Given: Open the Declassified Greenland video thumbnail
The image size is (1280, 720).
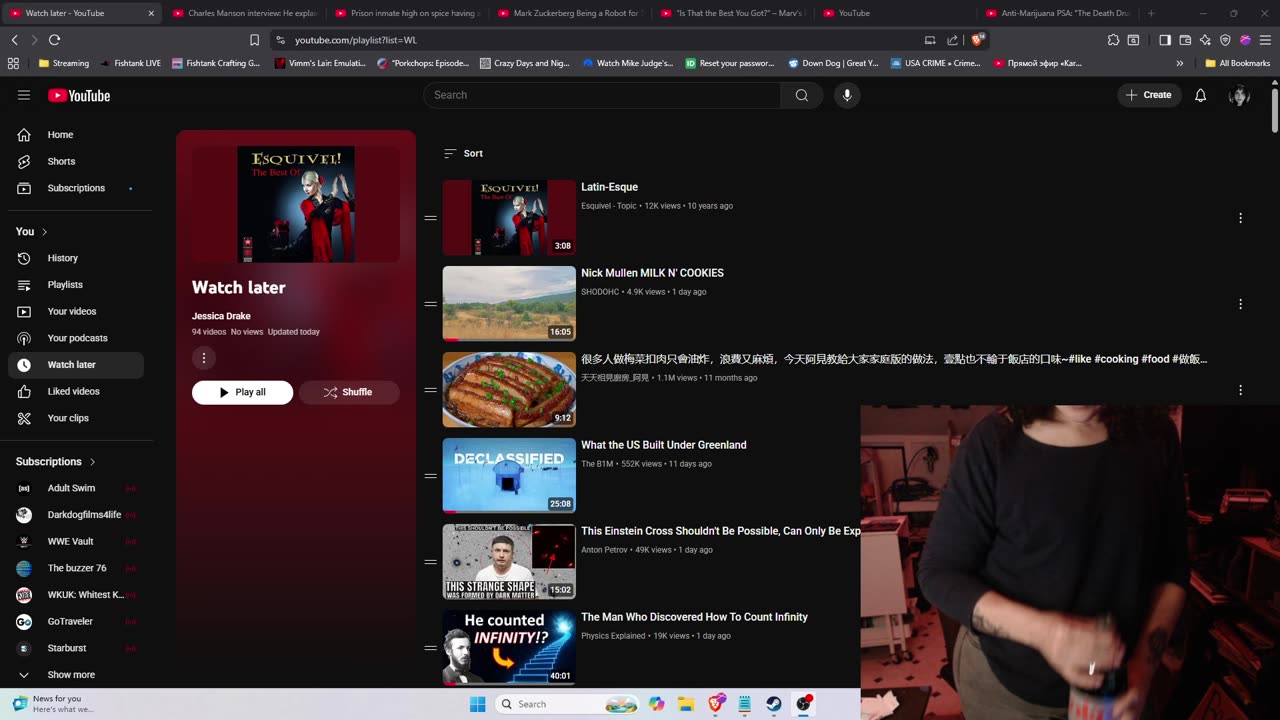Looking at the screenshot, I should [x=509, y=476].
